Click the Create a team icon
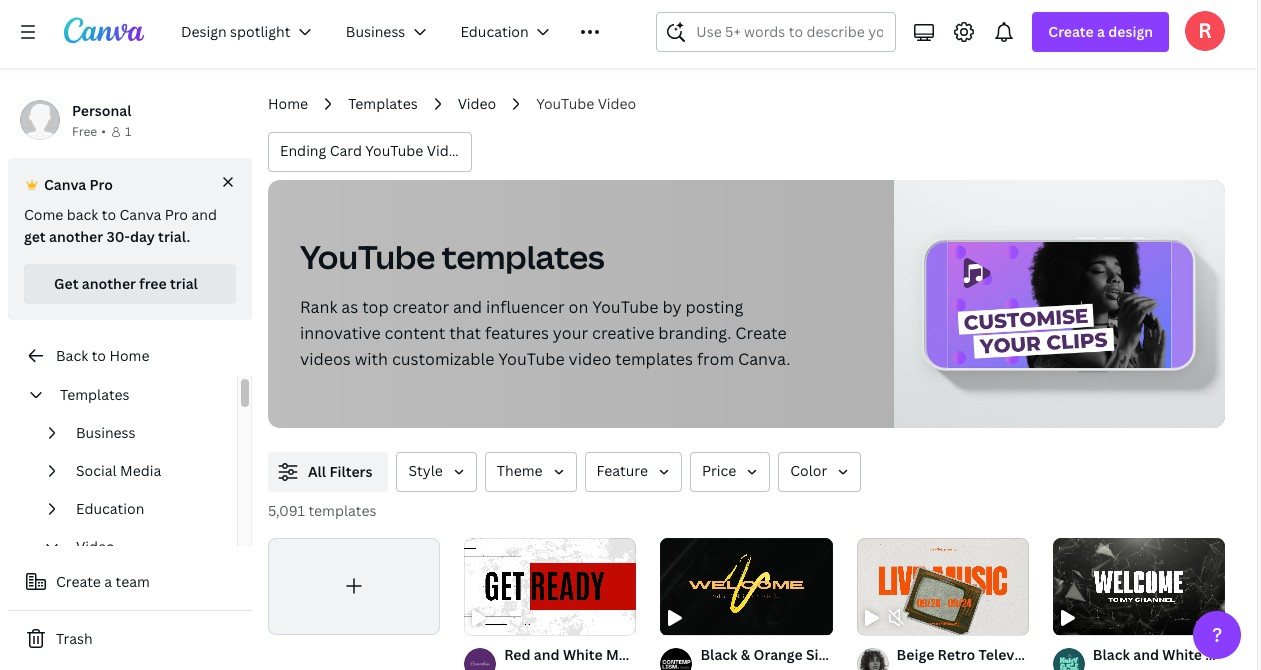The height and width of the screenshot is (670, 1261). click(x=36, y=582)
